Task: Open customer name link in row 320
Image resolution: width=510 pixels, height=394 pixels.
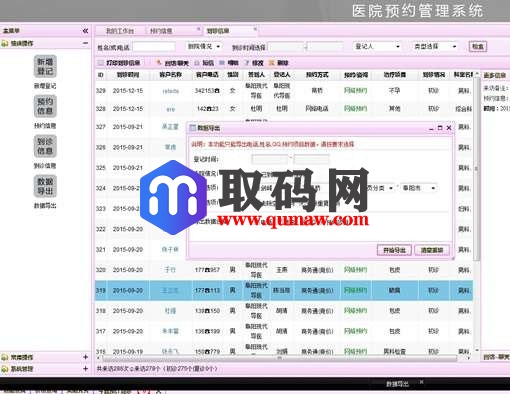Action: click(170, 270)
